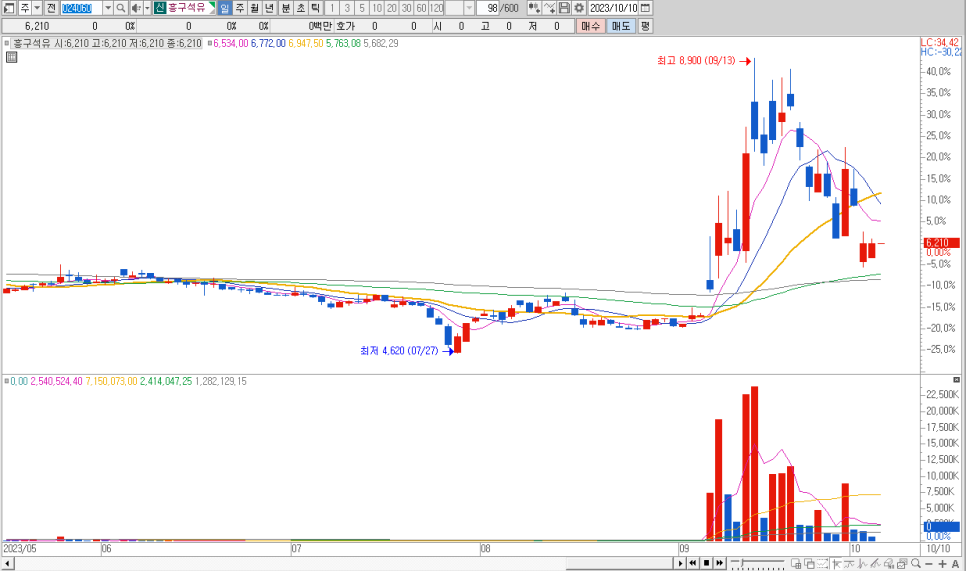Click the window layout icon at top-left
This screenshot has height=571, width=966.
pos(9,8)
